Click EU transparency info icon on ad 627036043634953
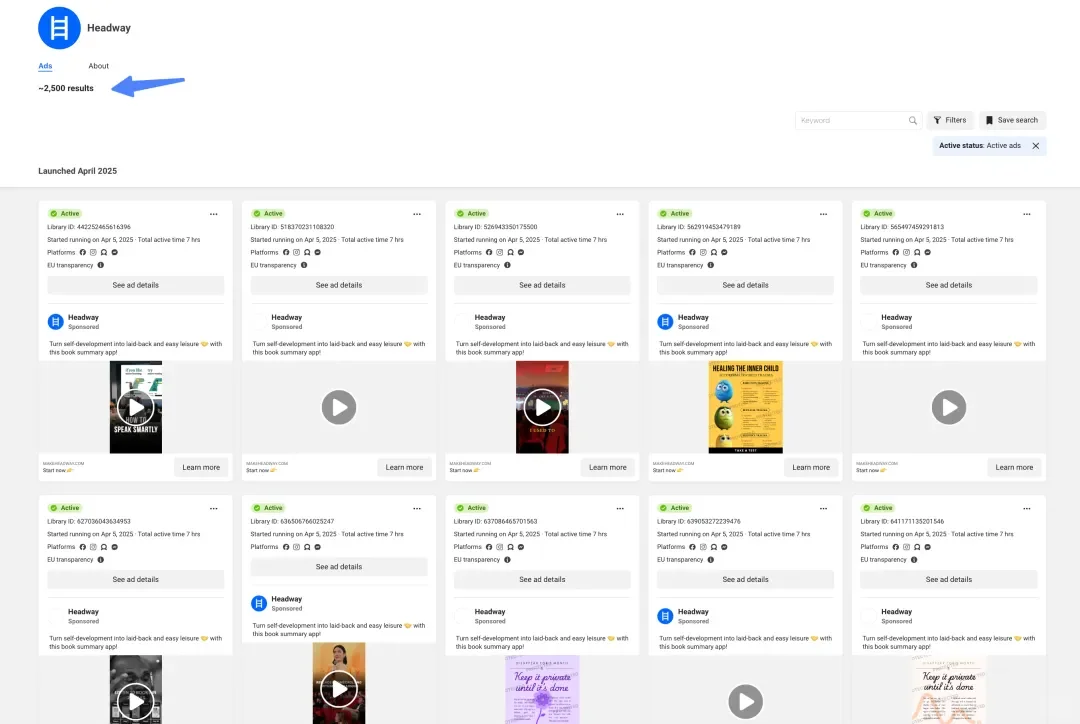 pyautogui.click(x=101, y=560)
